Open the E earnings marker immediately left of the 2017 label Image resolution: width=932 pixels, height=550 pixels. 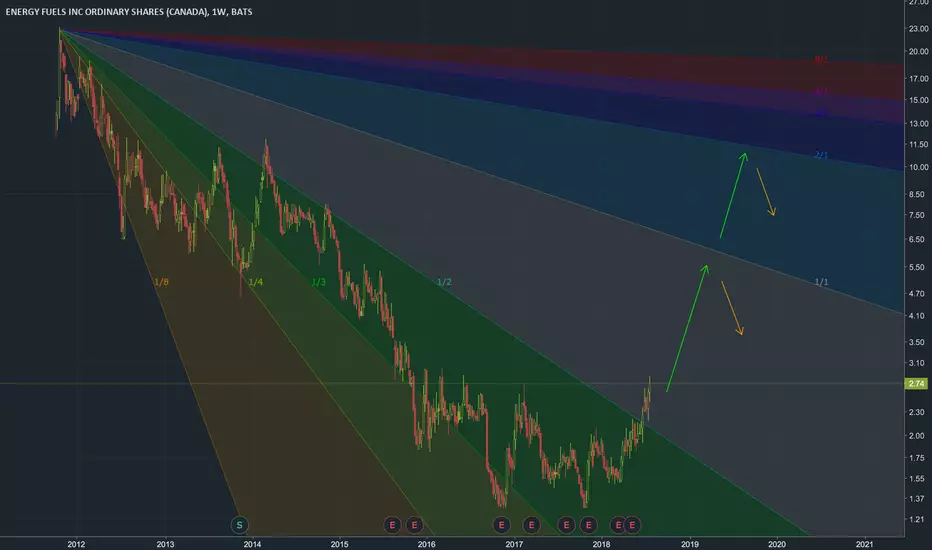click(502, 525)
